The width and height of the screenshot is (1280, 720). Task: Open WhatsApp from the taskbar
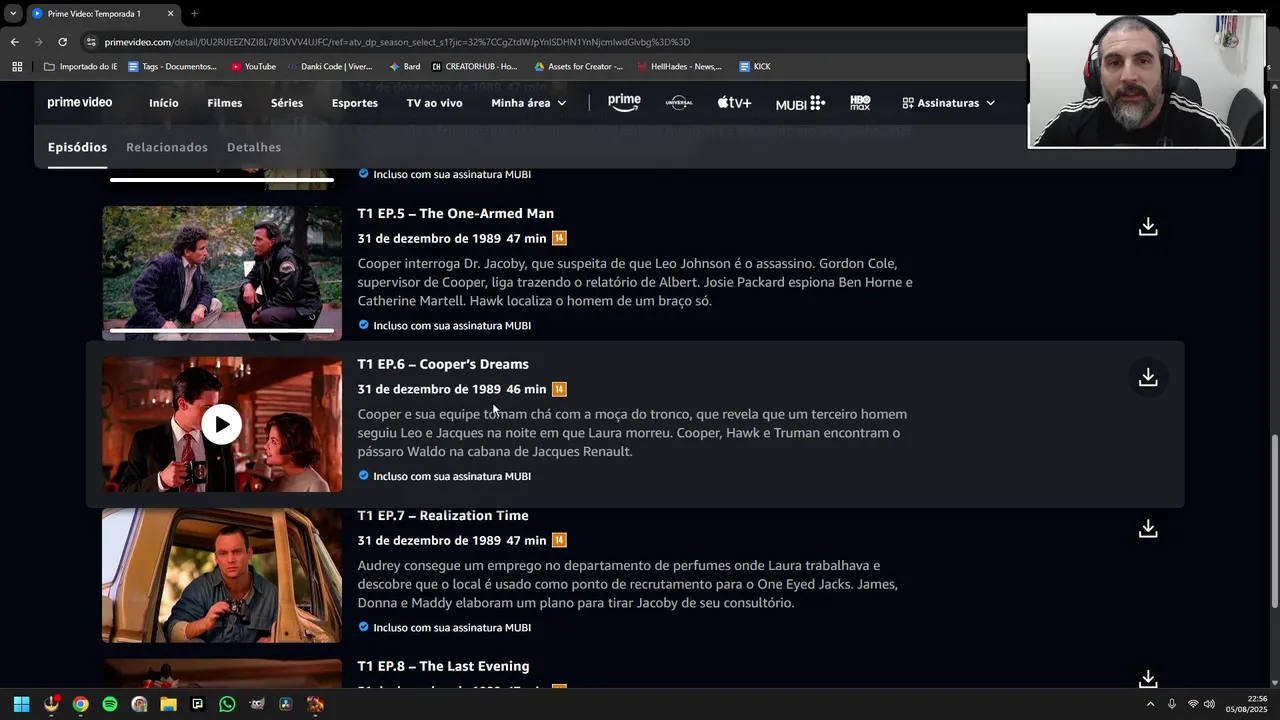(x=227, y=704)
